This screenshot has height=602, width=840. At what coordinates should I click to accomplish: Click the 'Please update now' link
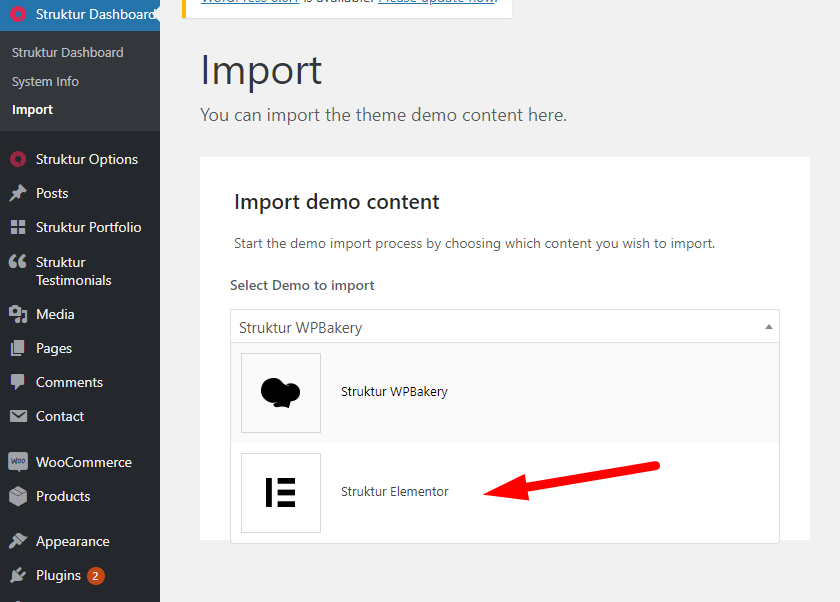tap(437, 2)
